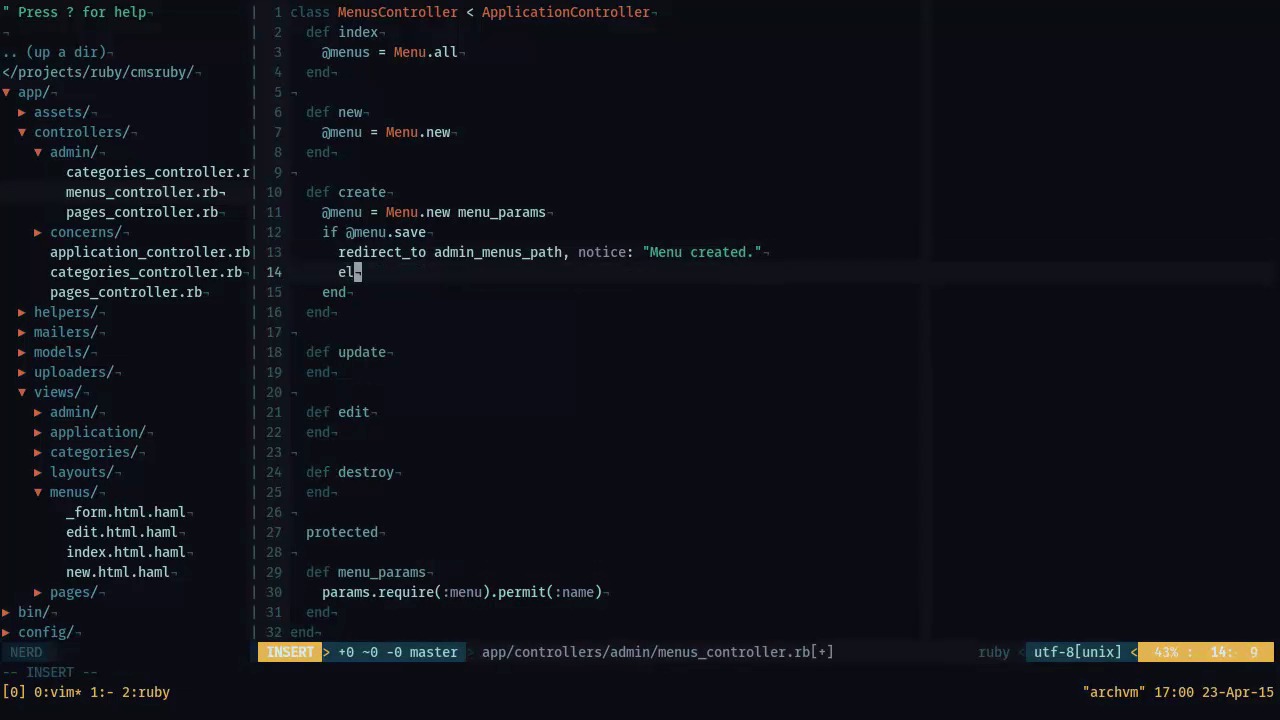
Task: Click the tmux session indicator [0]
Action: click(x=14, y=692)
